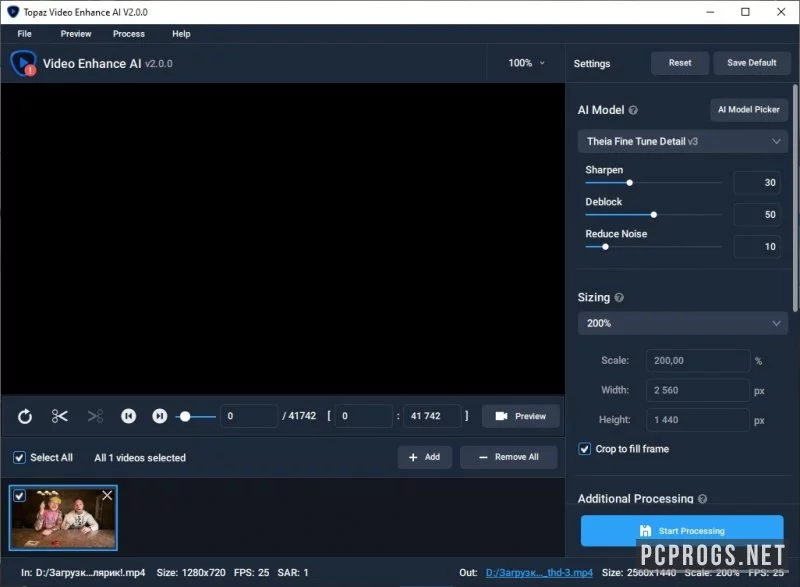Click the Video Enhance AI logo icon

[23, 63]
